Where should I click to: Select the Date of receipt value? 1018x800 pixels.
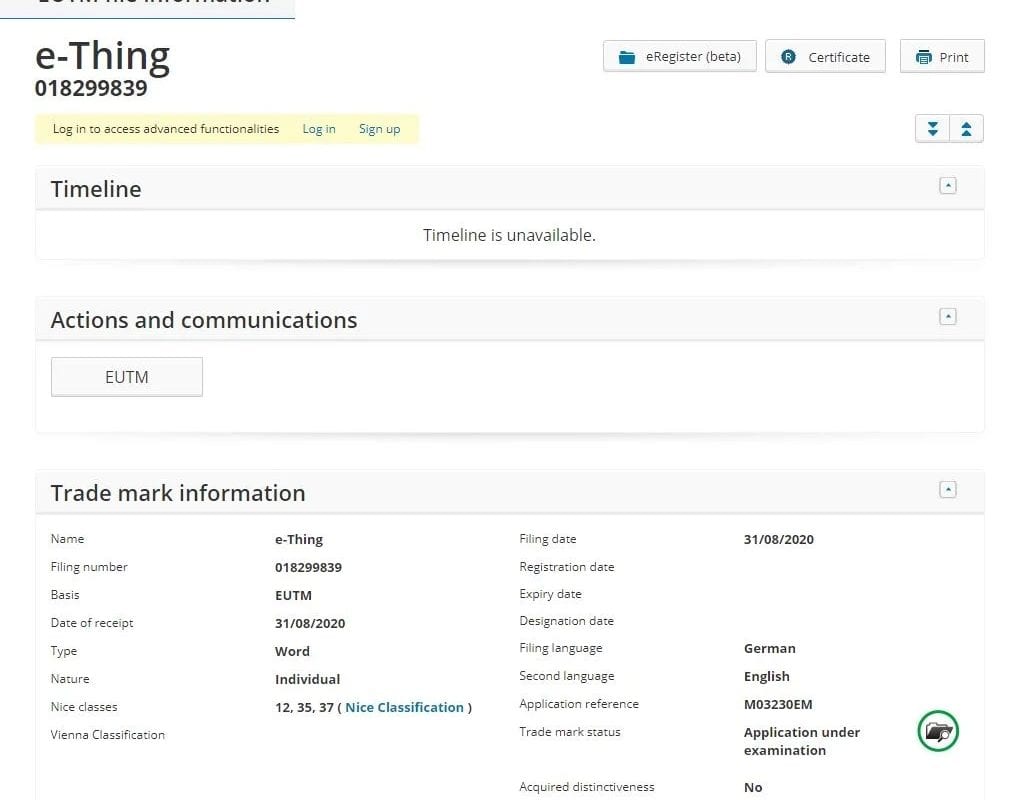[x=310, y=623]
